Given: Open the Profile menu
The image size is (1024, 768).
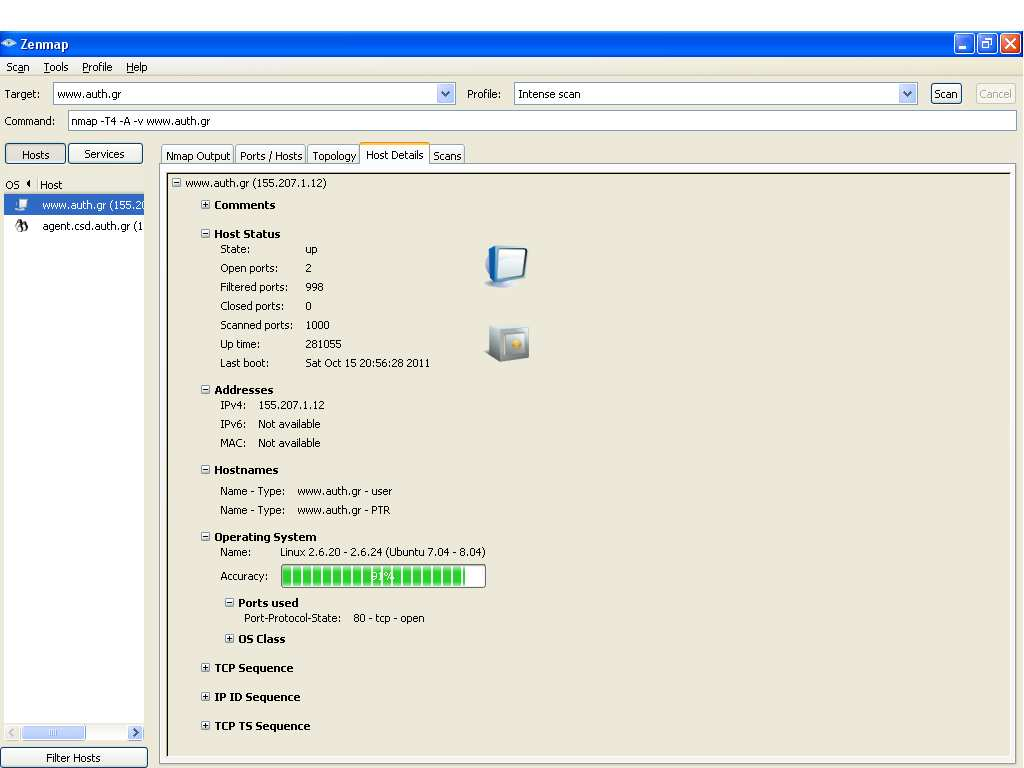Looking at the screenshot, I should tap(97, 67).
